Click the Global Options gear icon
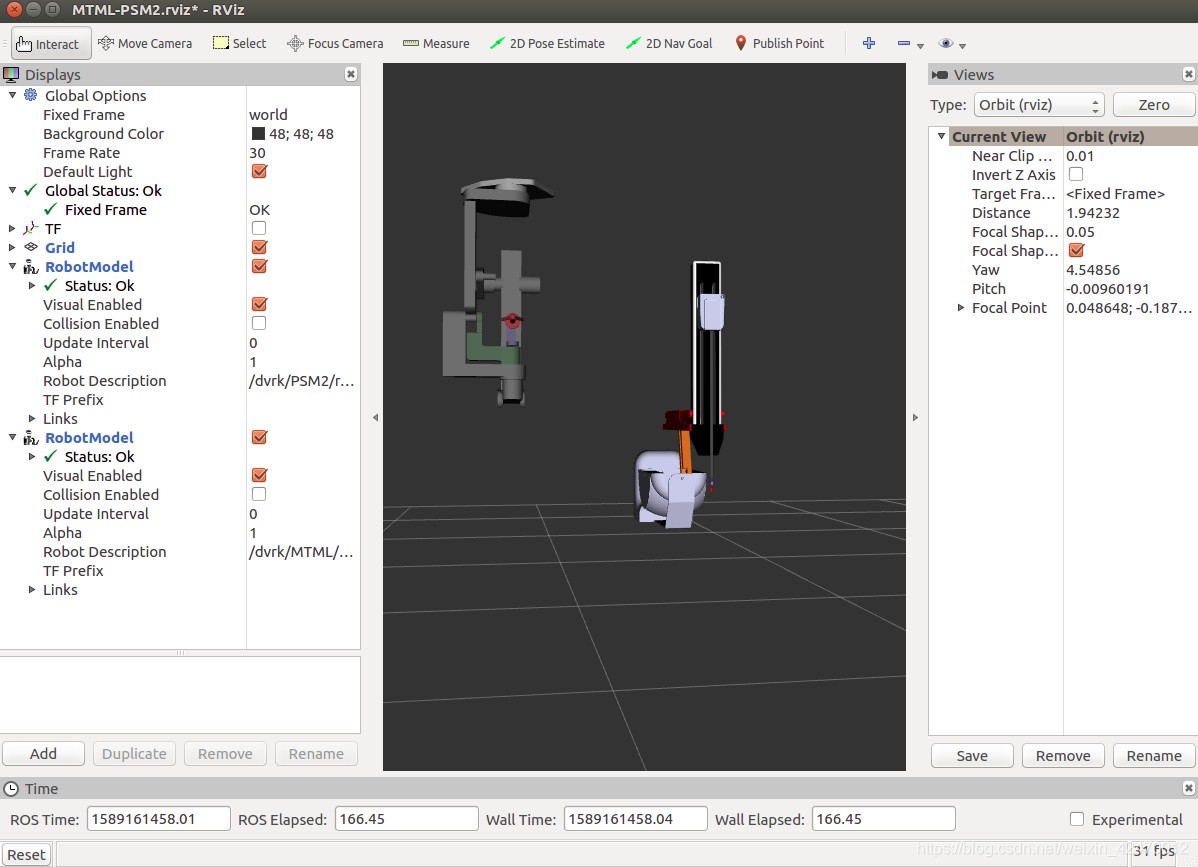 tap(31, 95)
